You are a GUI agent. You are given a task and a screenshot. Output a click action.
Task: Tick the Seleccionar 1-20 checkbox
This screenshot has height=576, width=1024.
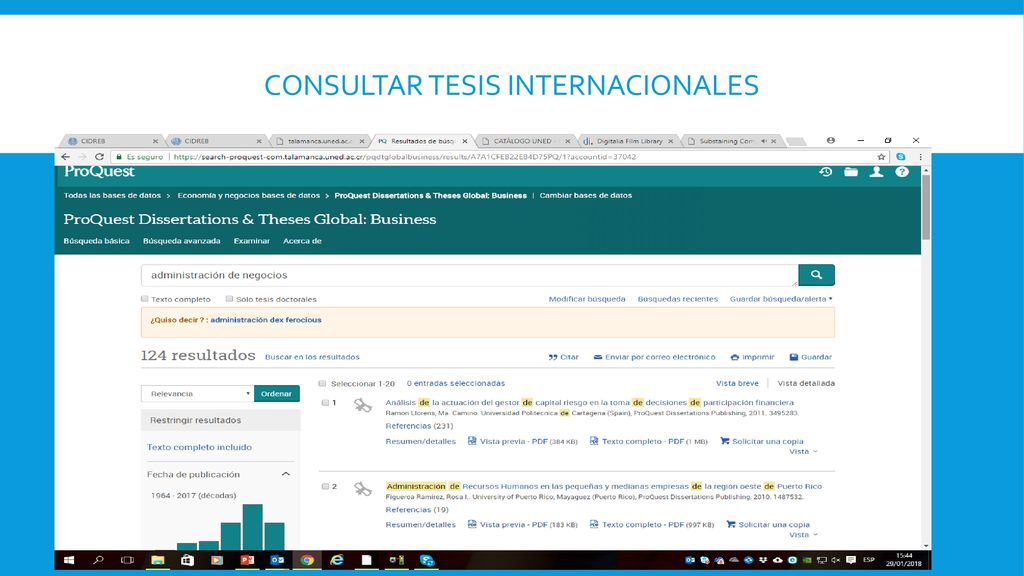[322, 383]
